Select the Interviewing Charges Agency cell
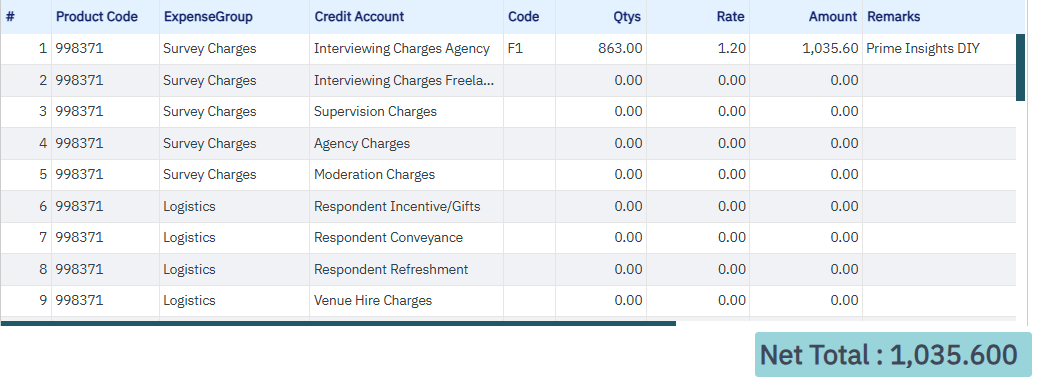 [x=406, y=49]
